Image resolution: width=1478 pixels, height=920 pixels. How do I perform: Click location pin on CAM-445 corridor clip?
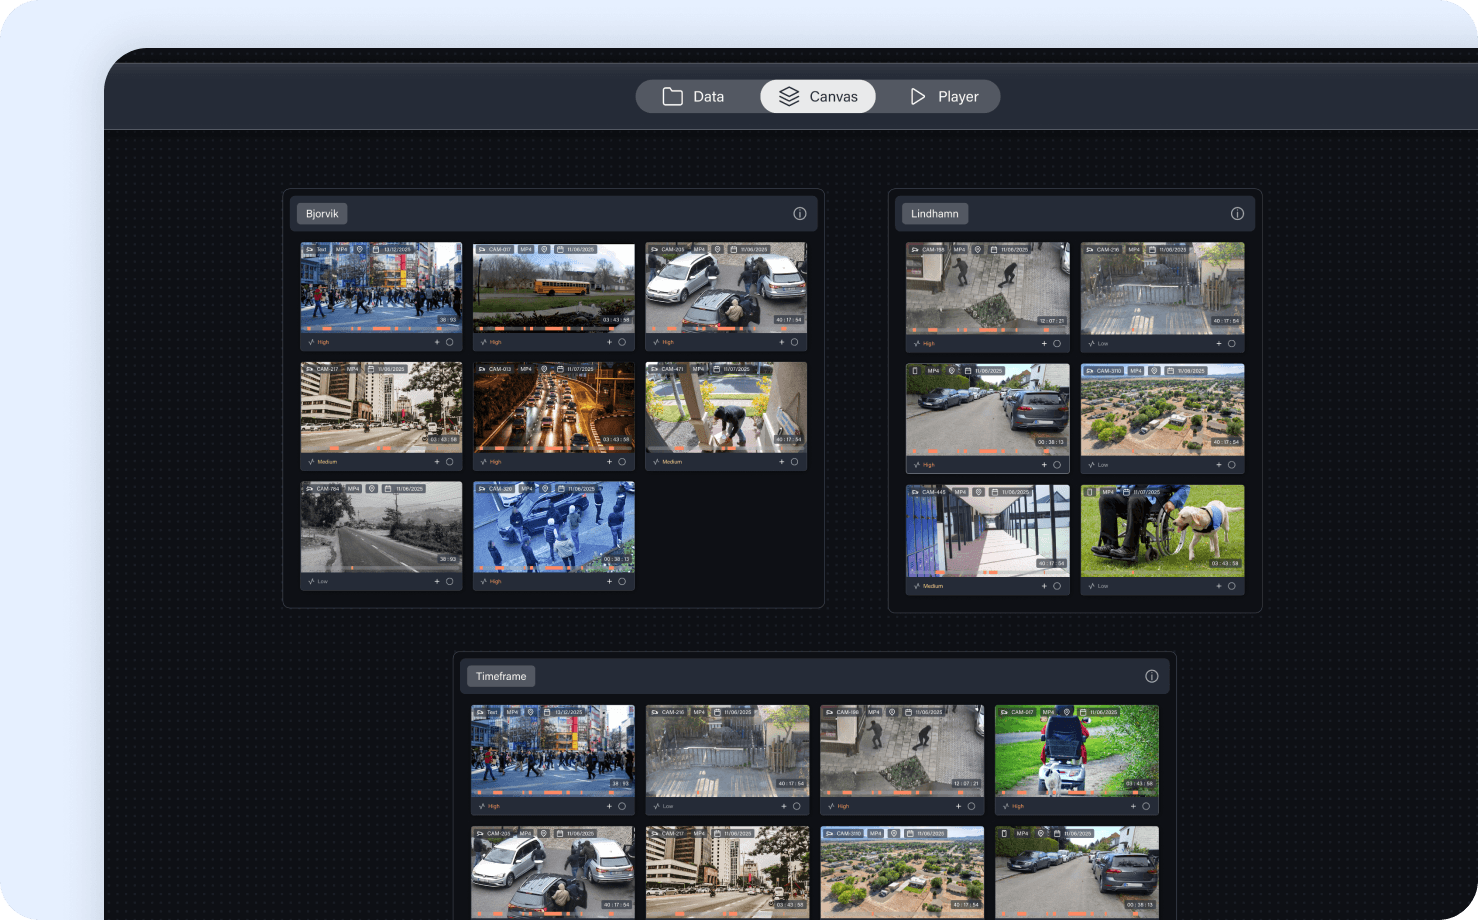[979, 492]
